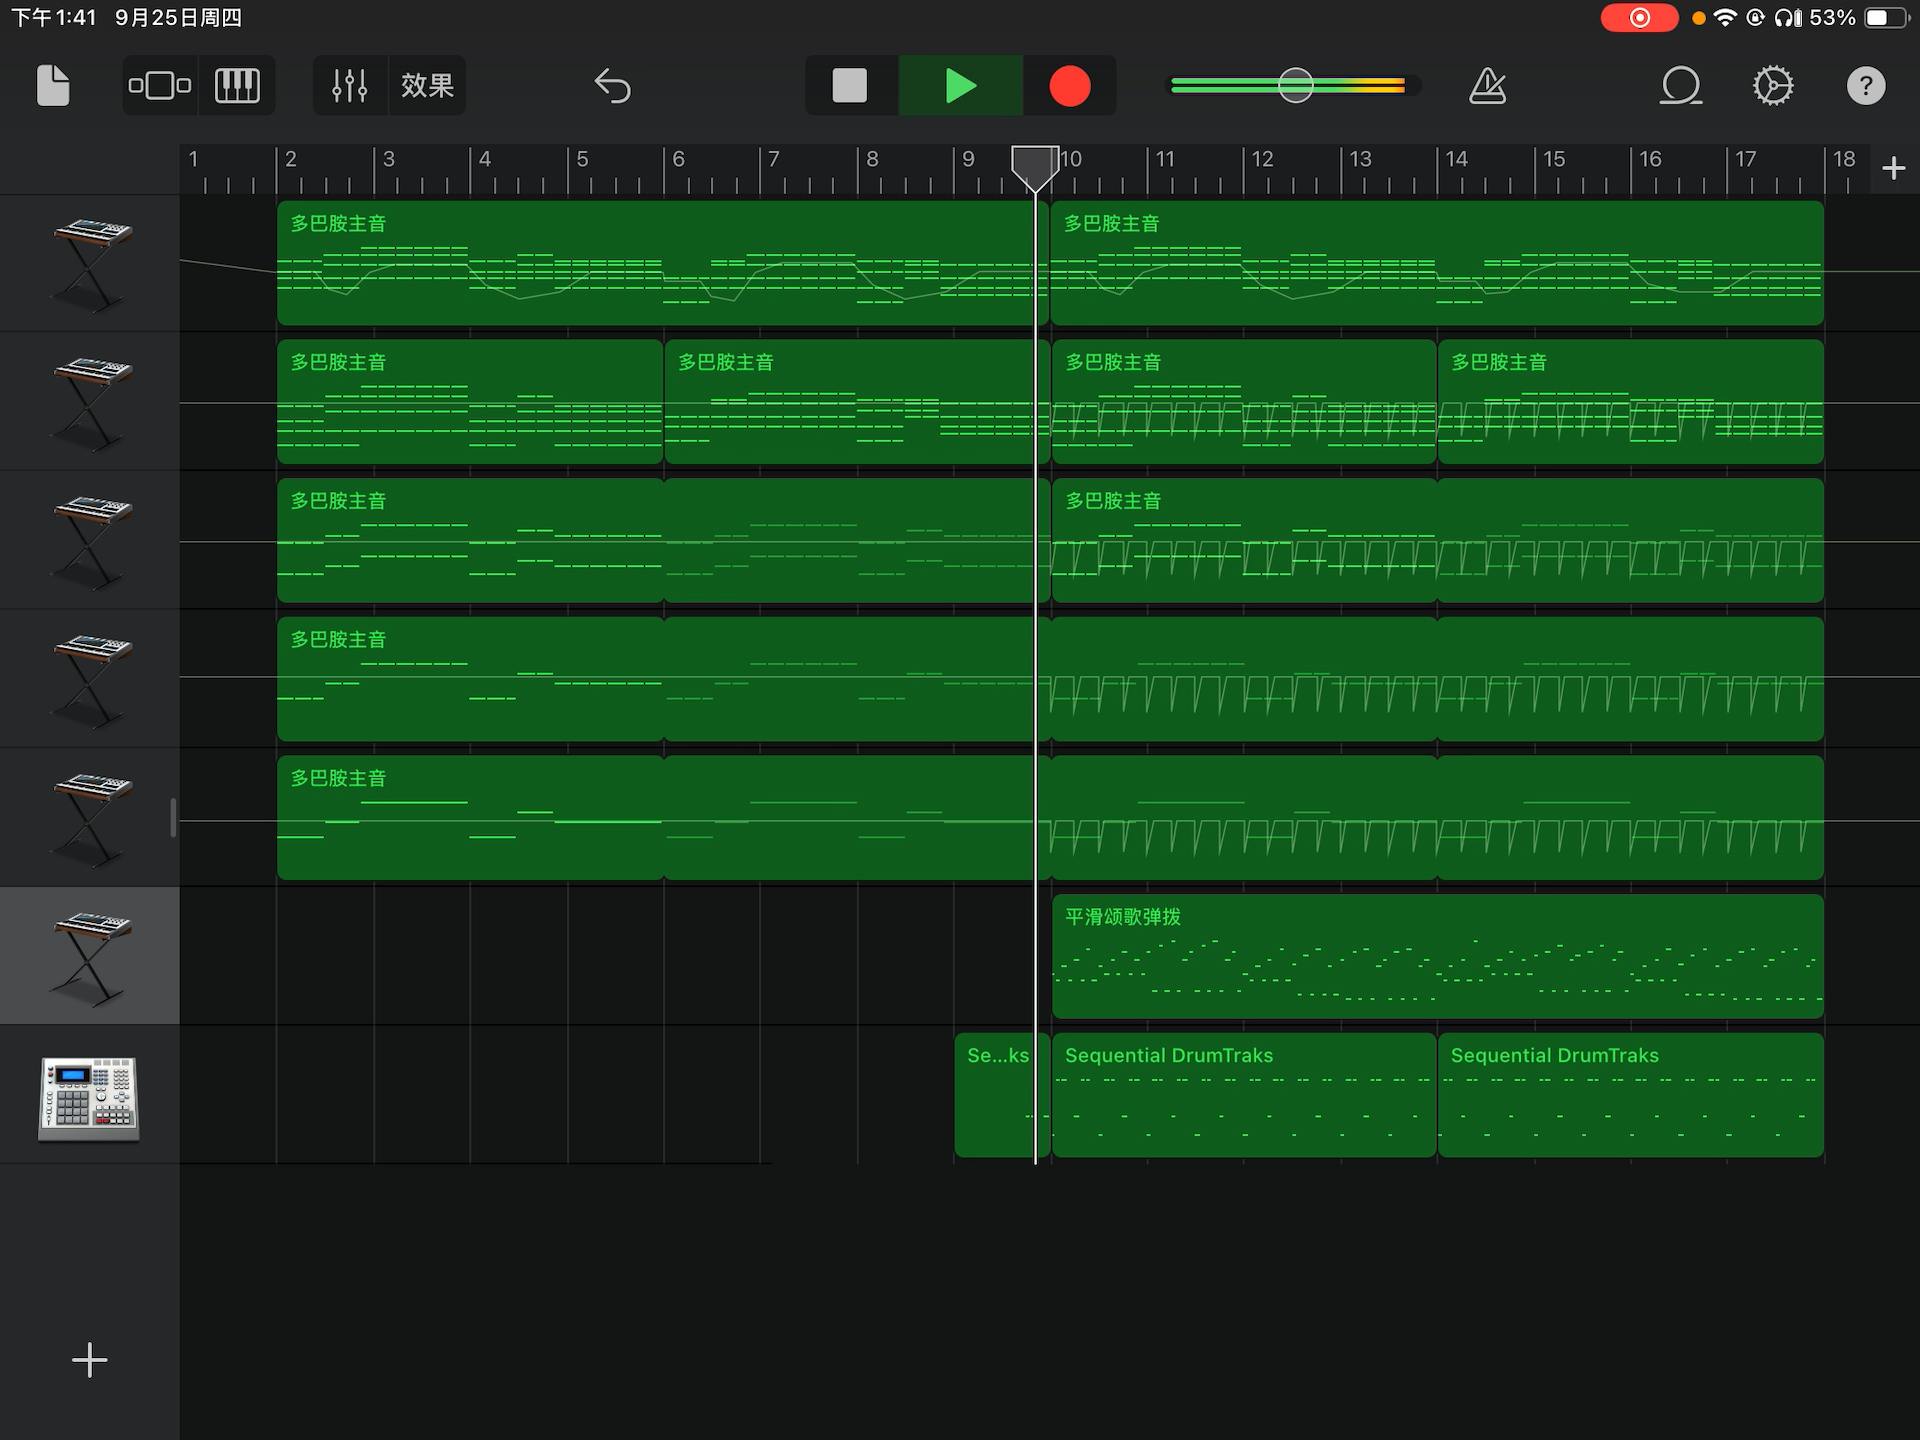Open the loop browser icon
Screen dimensions: 1920x1440
pyautogui.click(x=1680, y=86)
